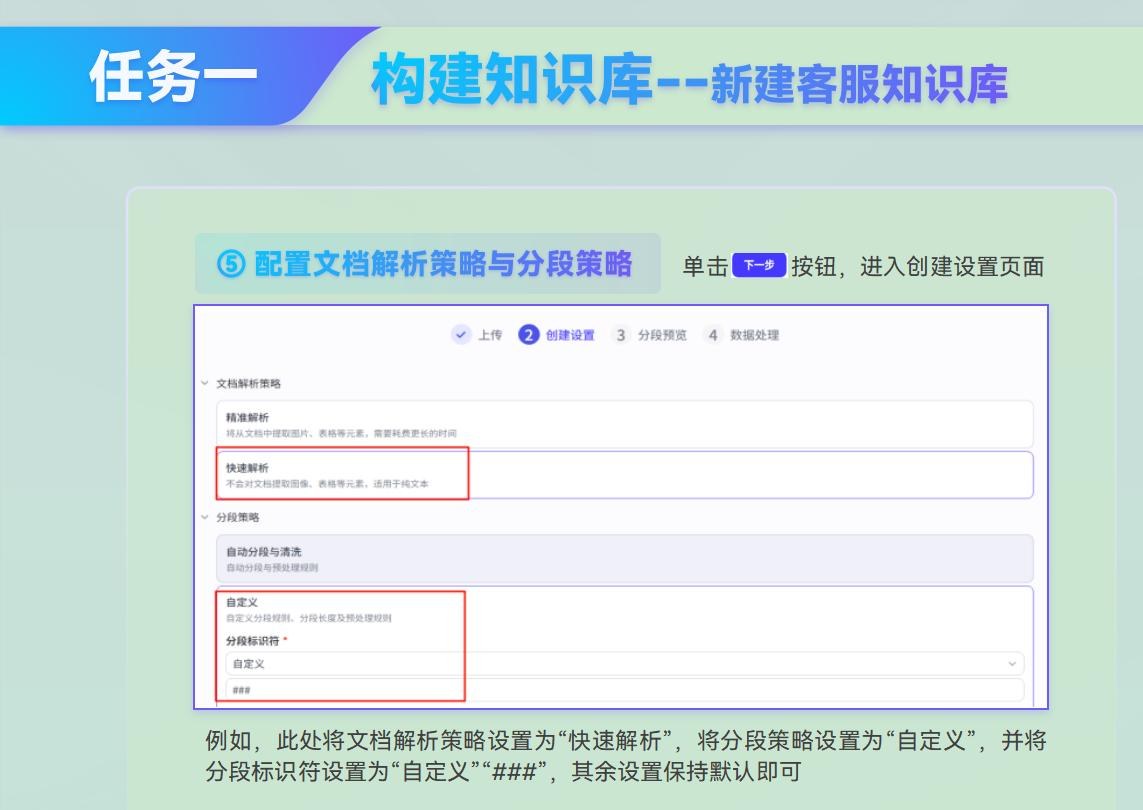Click step 3 number before 分段预览
The height and width of the screenshot is (810, 1143).
click(x=620, y=335)
